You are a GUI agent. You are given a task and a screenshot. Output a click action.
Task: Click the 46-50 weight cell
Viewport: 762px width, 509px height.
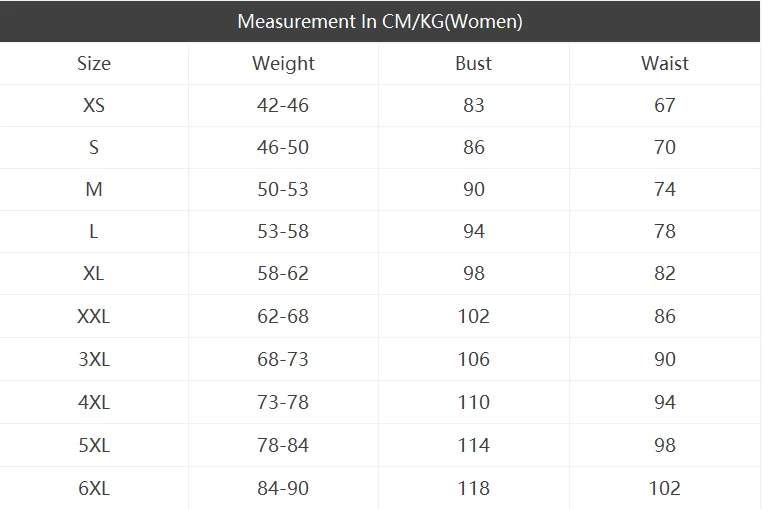click(283, 147)
